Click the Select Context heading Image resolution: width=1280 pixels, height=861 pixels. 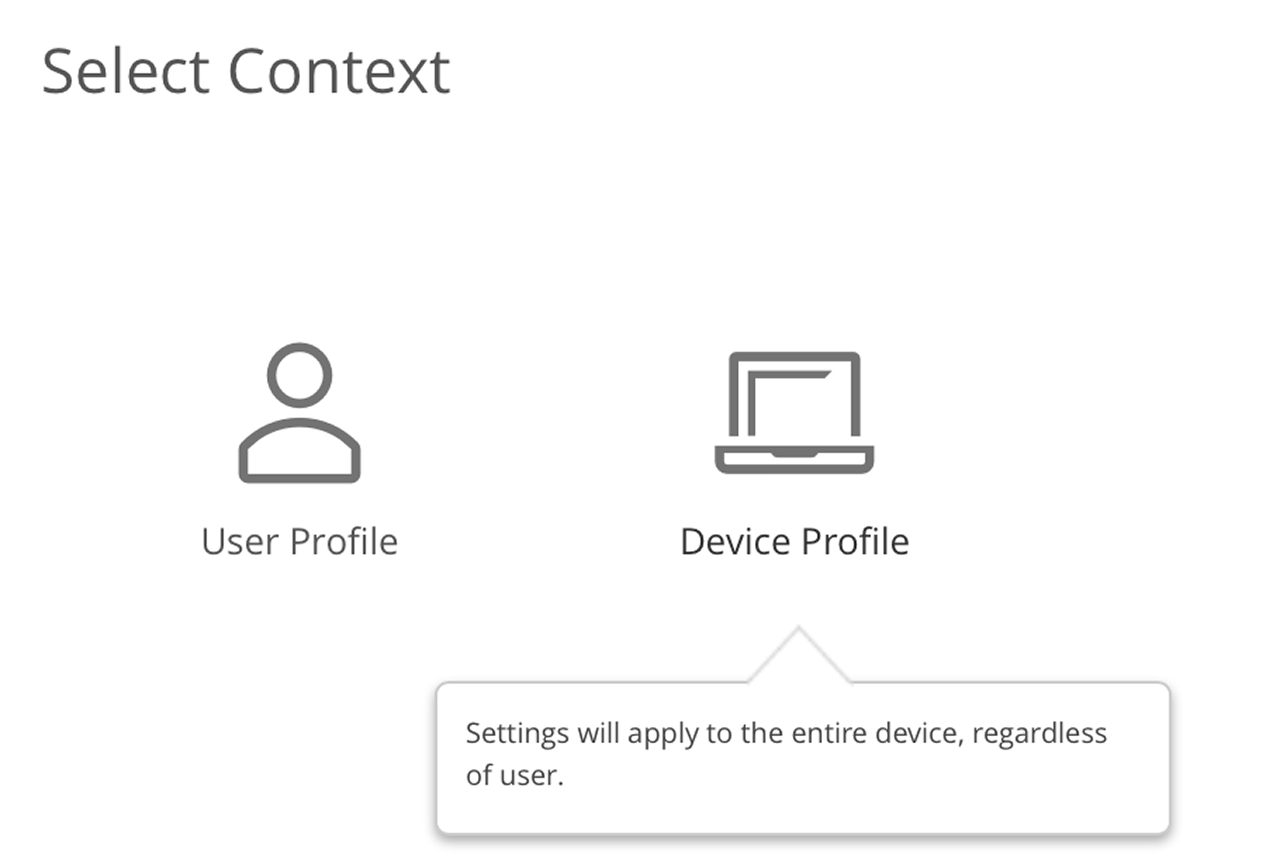click(x=246, y=72)
